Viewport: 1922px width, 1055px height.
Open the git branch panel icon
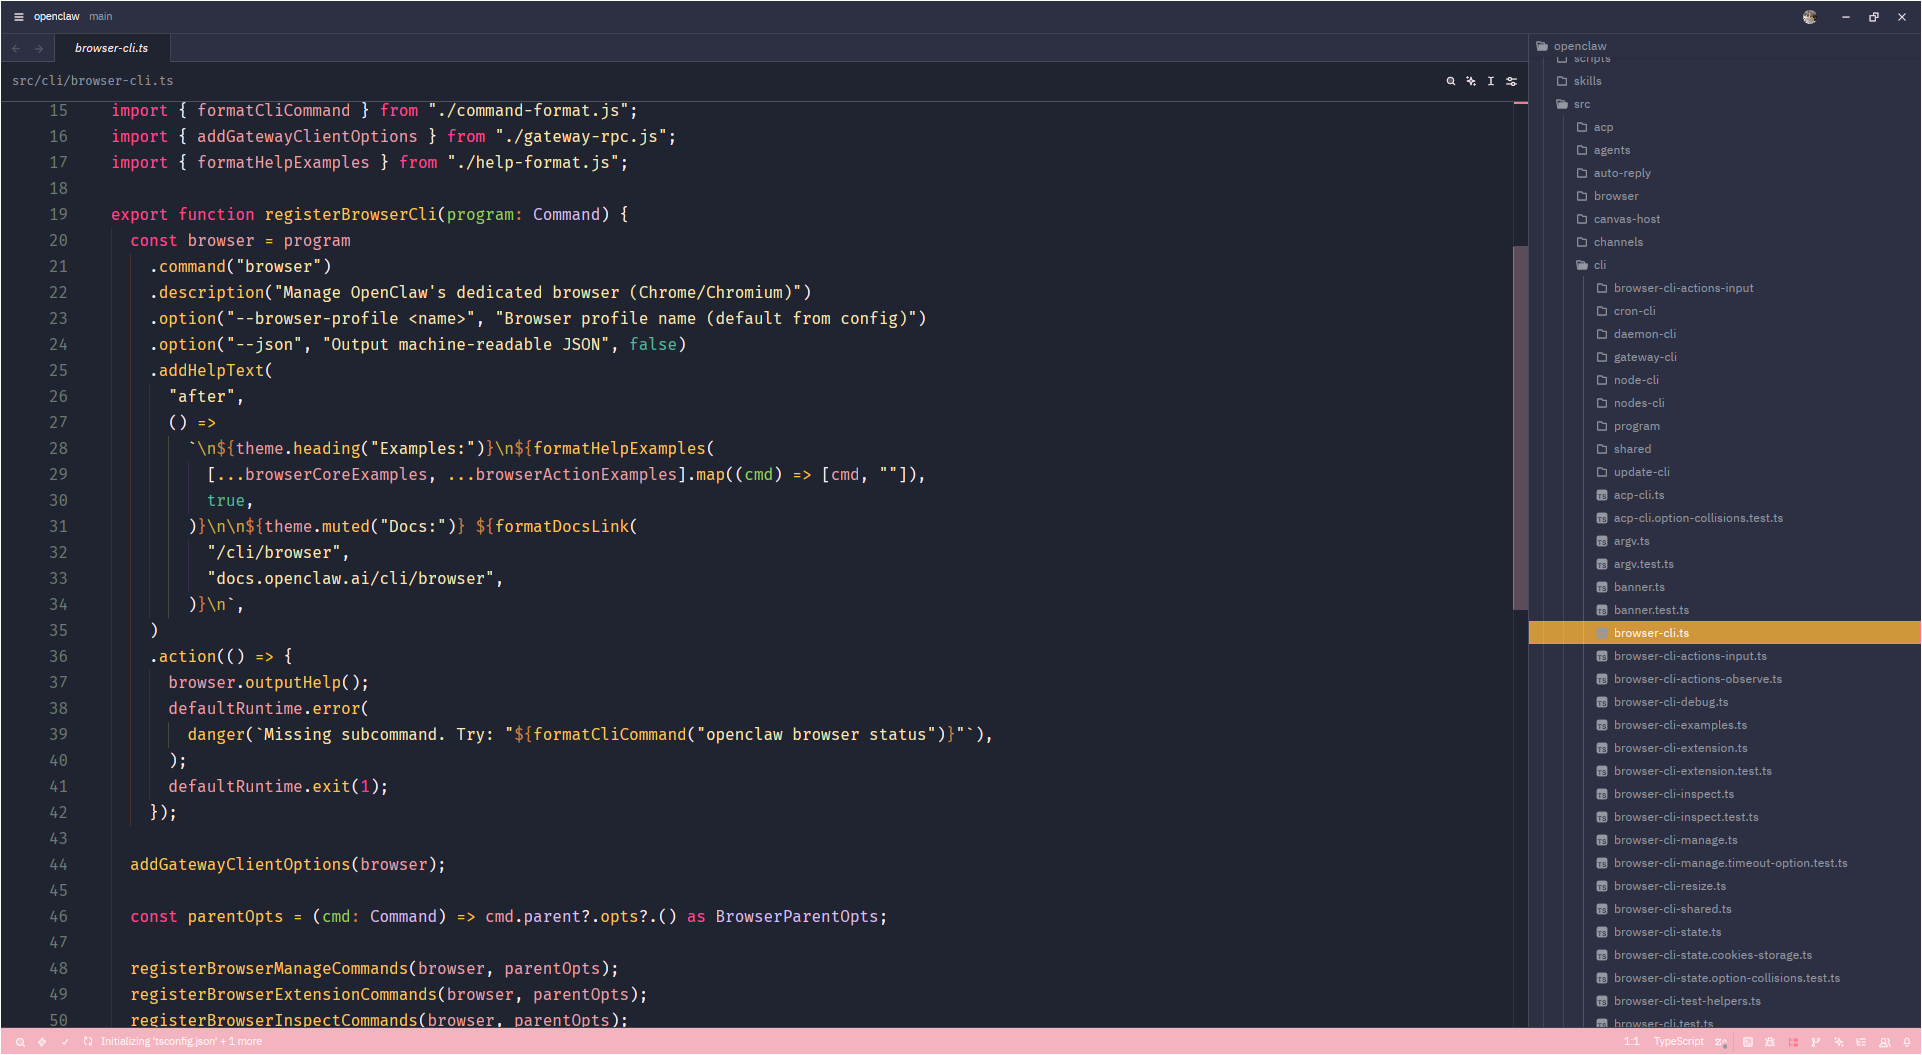pyautogui.click(x=1816, y=1042)
